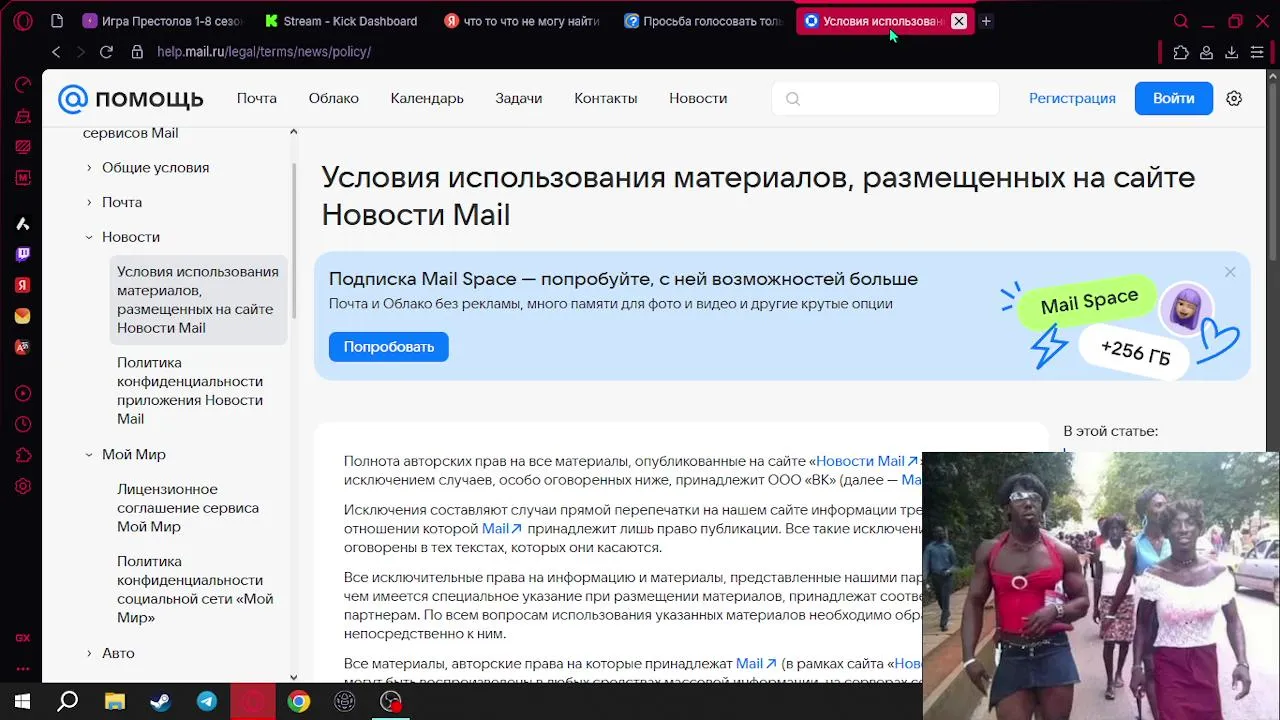Open GX Corner in sidebar
This screenshot has height=720, width=1280.
23,638
